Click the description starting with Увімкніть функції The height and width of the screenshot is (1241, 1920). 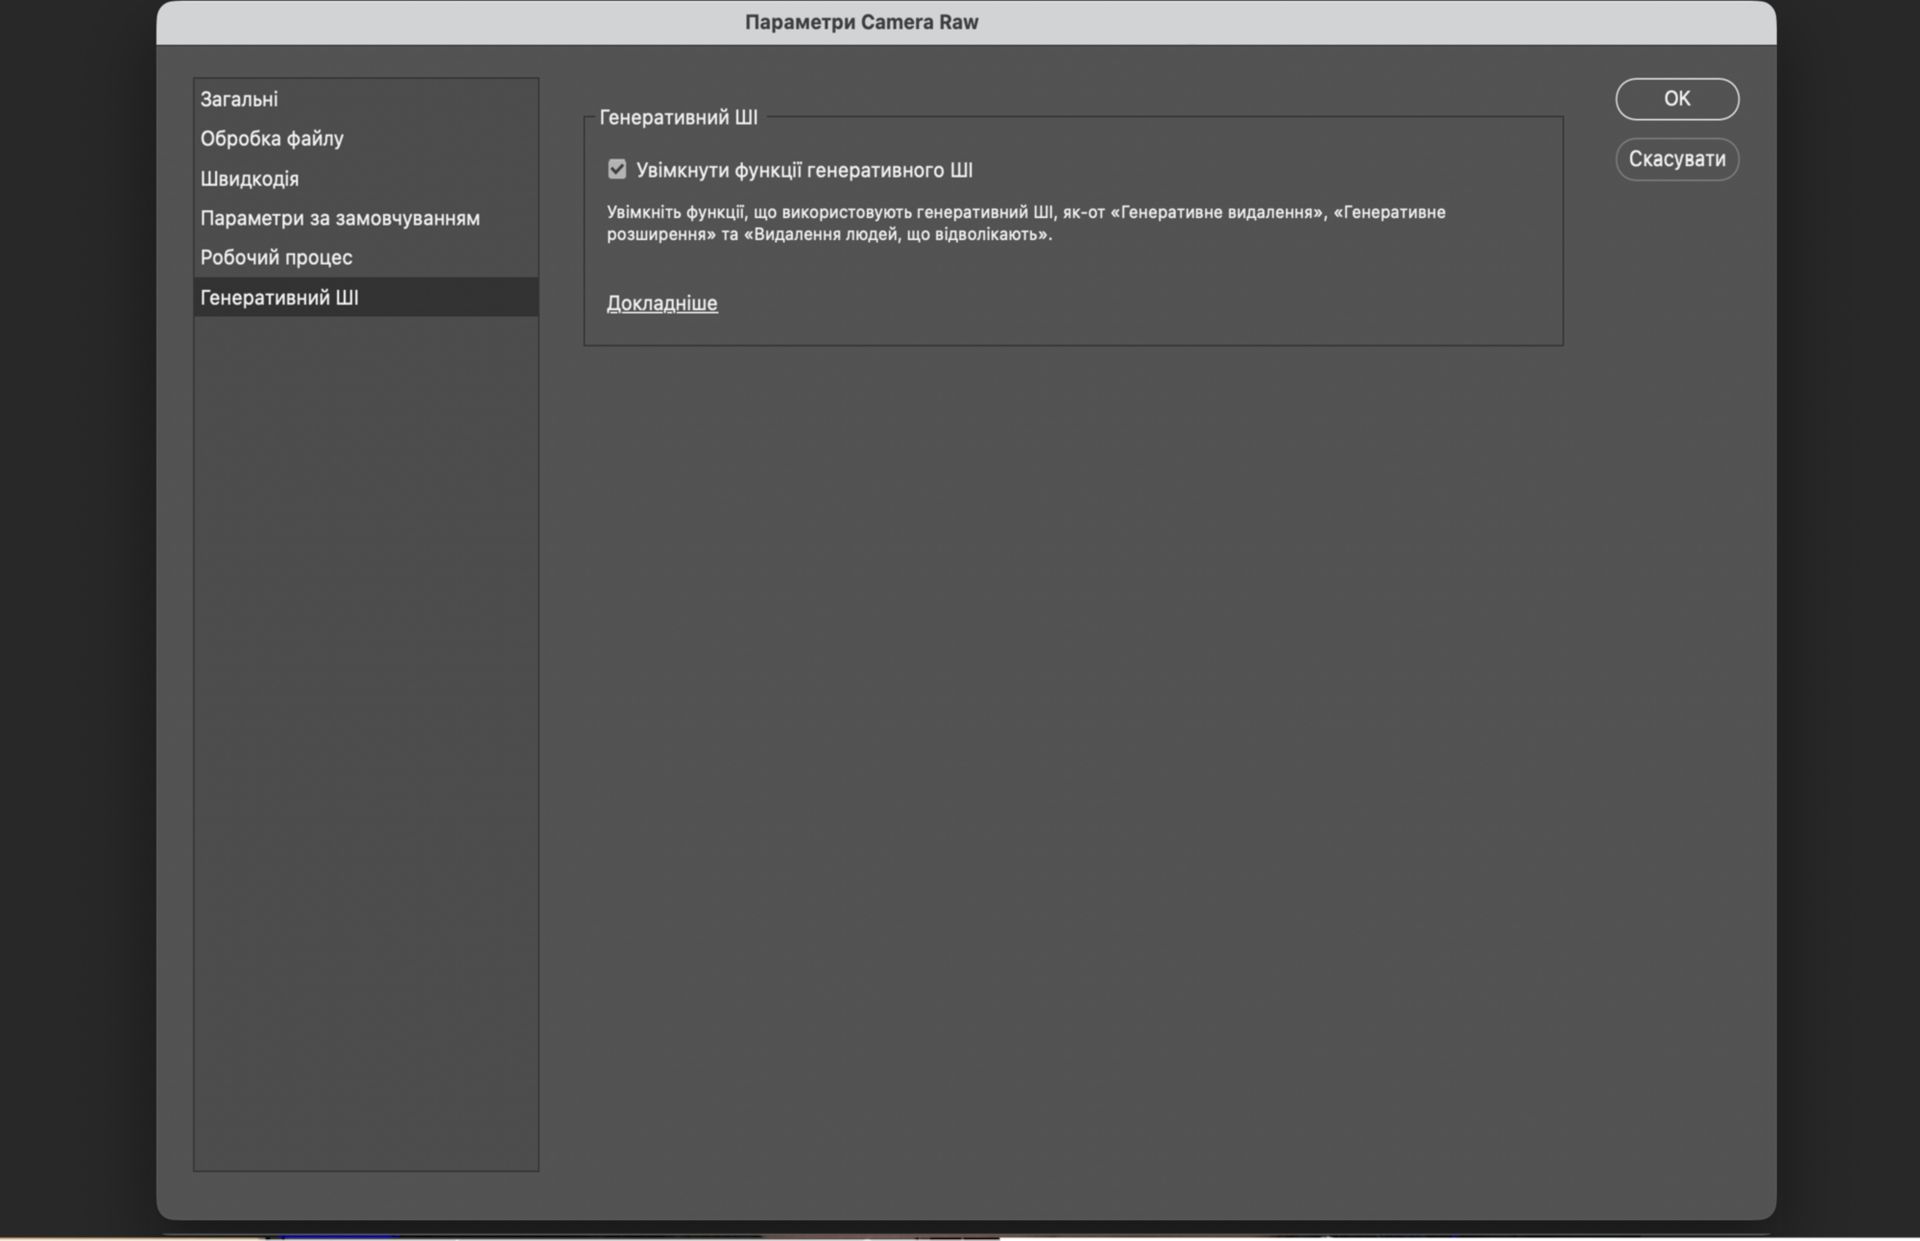pos(1026,223)
